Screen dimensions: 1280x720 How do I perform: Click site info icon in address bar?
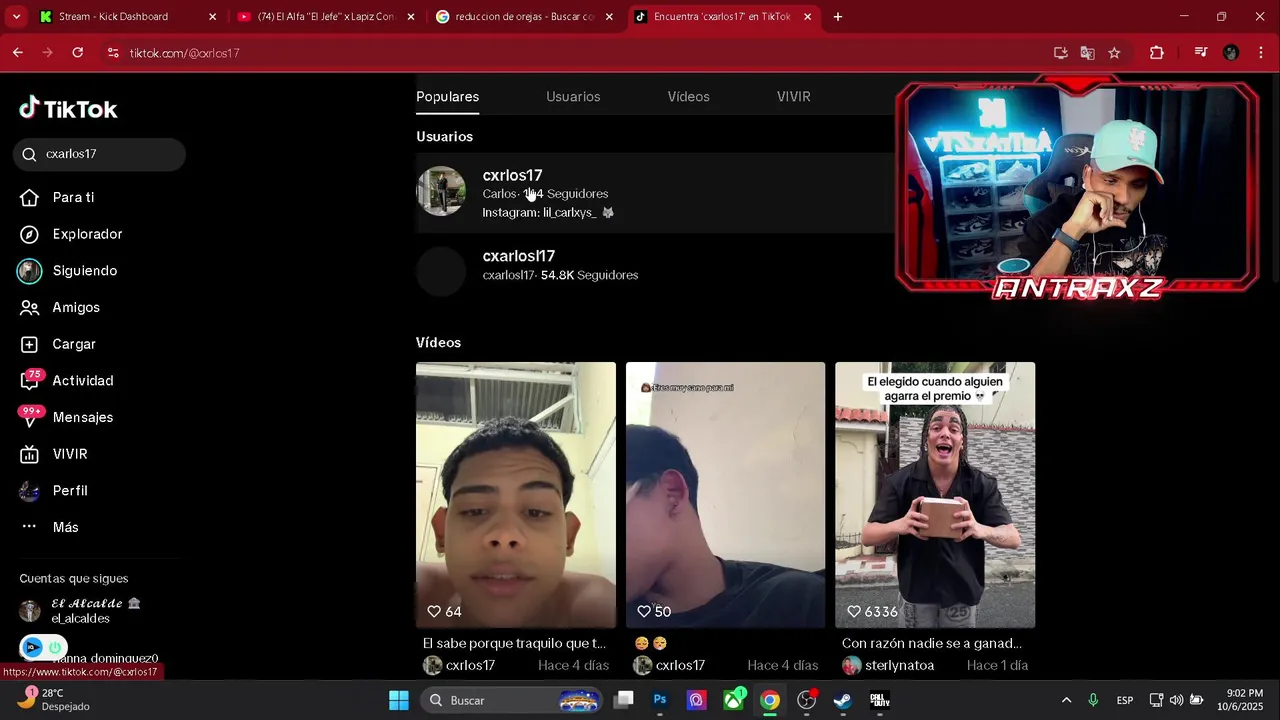click(x=112, y=53)
